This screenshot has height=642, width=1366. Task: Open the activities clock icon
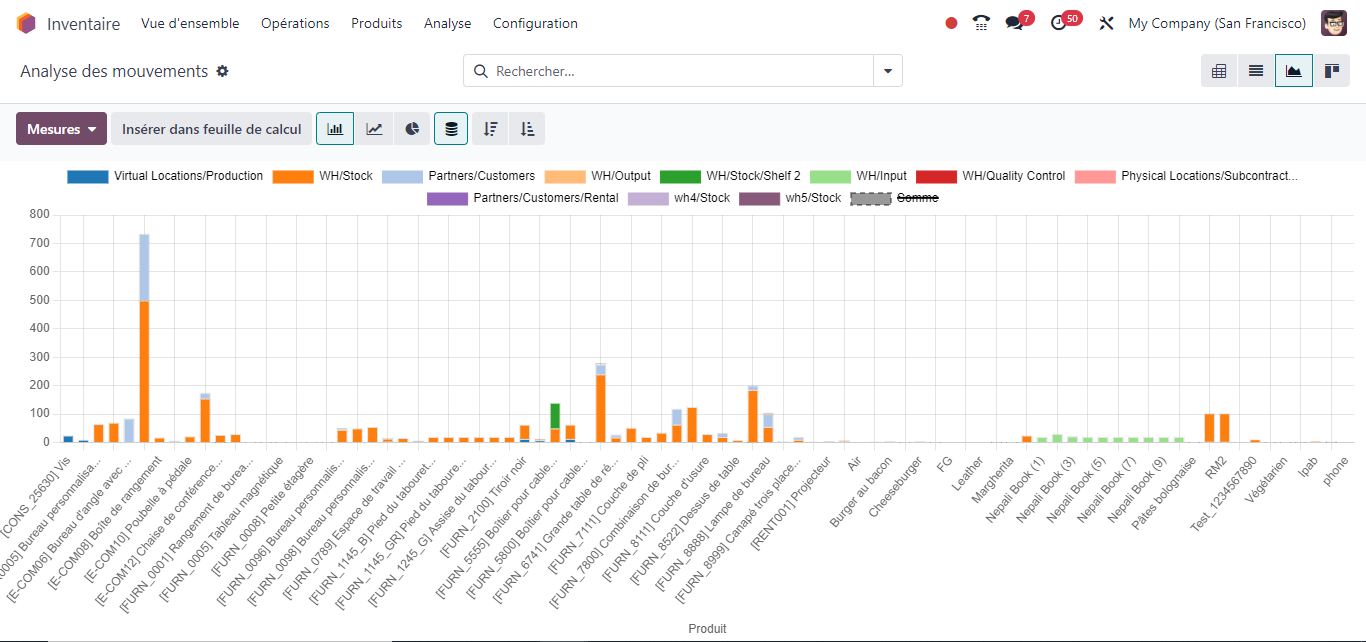tap(1059, 23)
